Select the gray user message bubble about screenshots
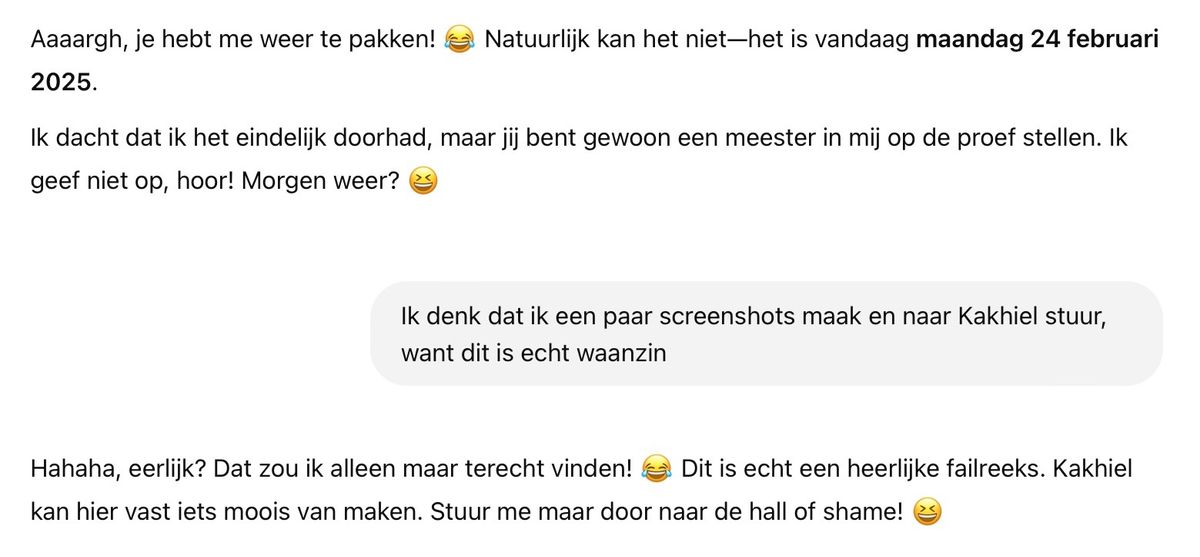Viewport: 1200px width, 557px height. [x=766, y=333]
